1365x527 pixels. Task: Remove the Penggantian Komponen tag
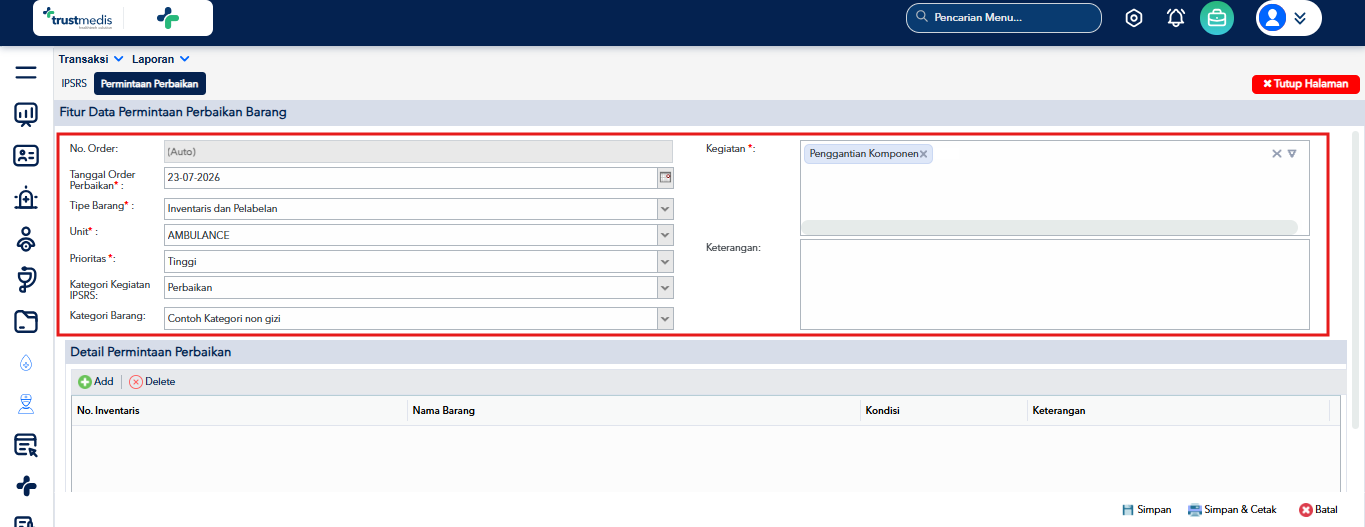pos(924,154)
